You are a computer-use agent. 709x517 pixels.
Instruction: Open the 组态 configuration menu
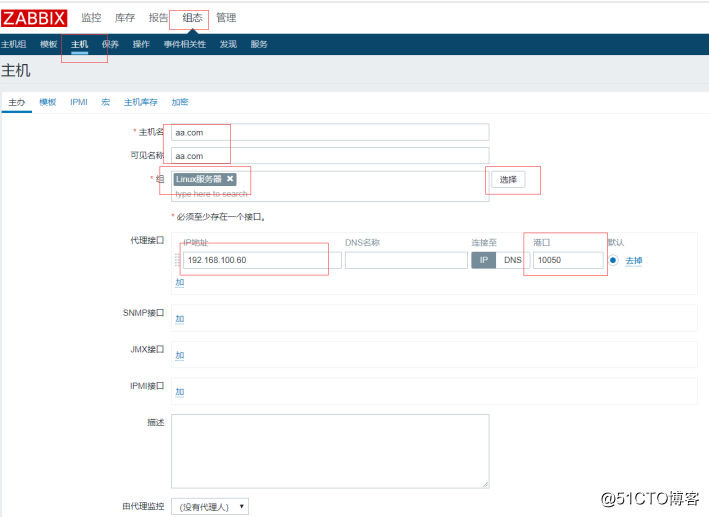[192, 18]
